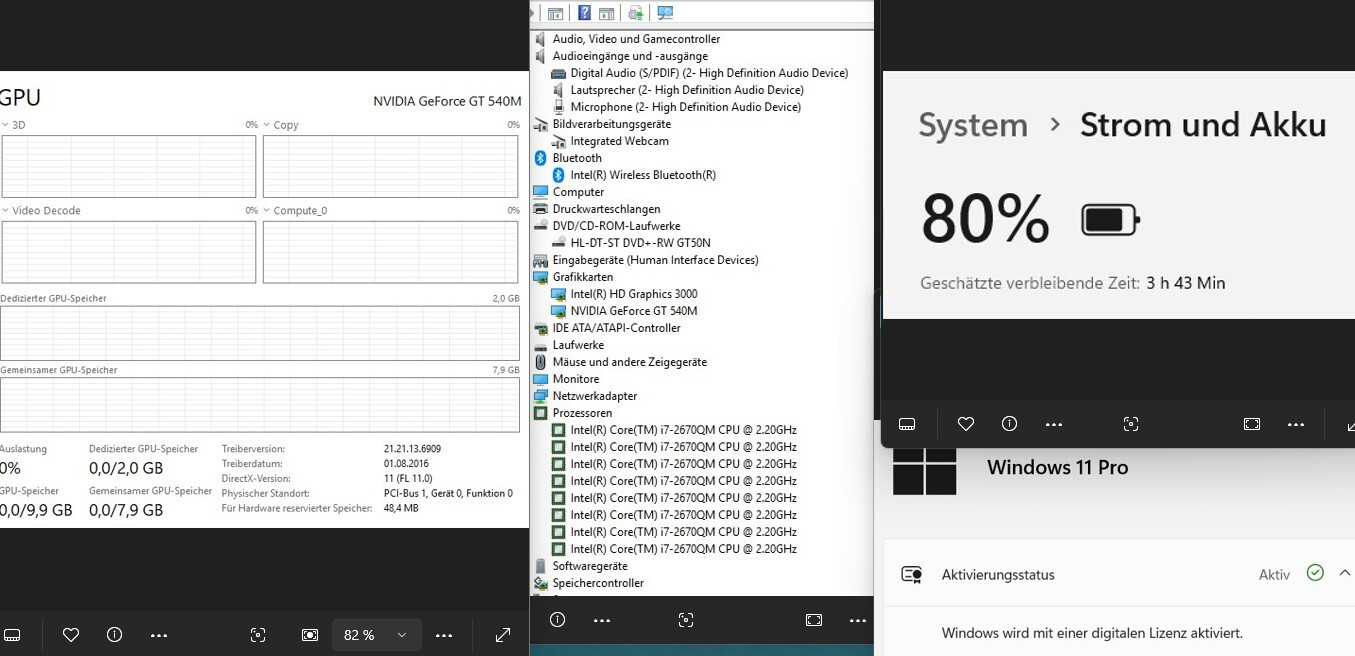Click the update driver toolbar icon

click(x=635, y=13)
